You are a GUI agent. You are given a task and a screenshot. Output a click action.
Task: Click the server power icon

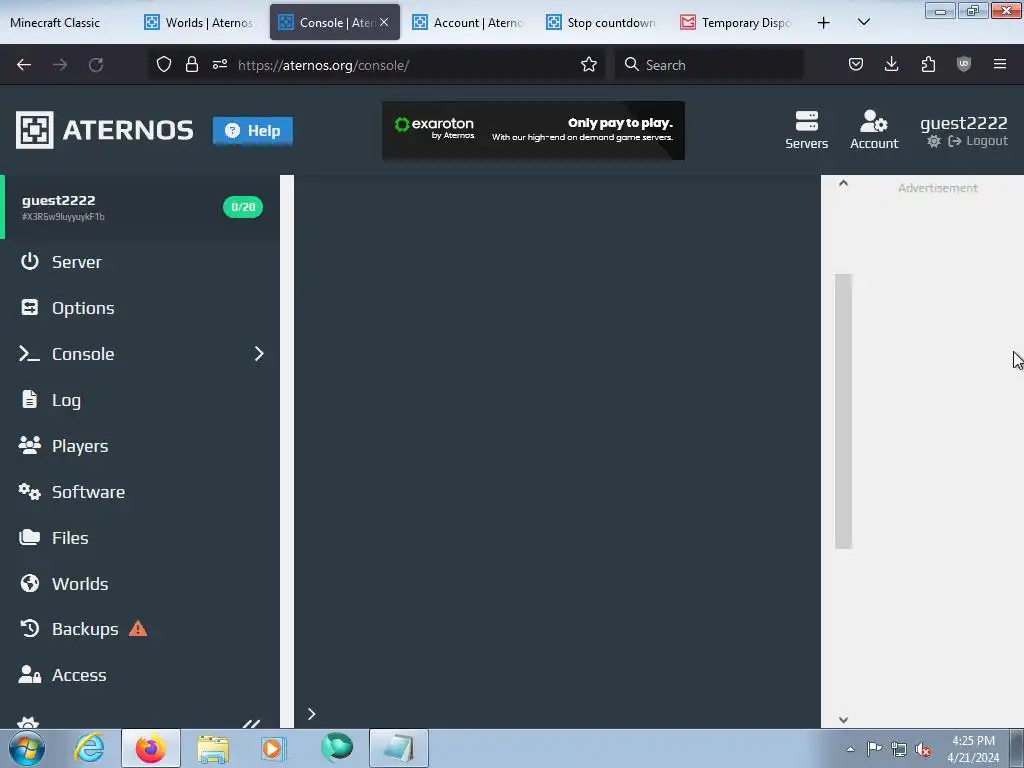point(29,261)
